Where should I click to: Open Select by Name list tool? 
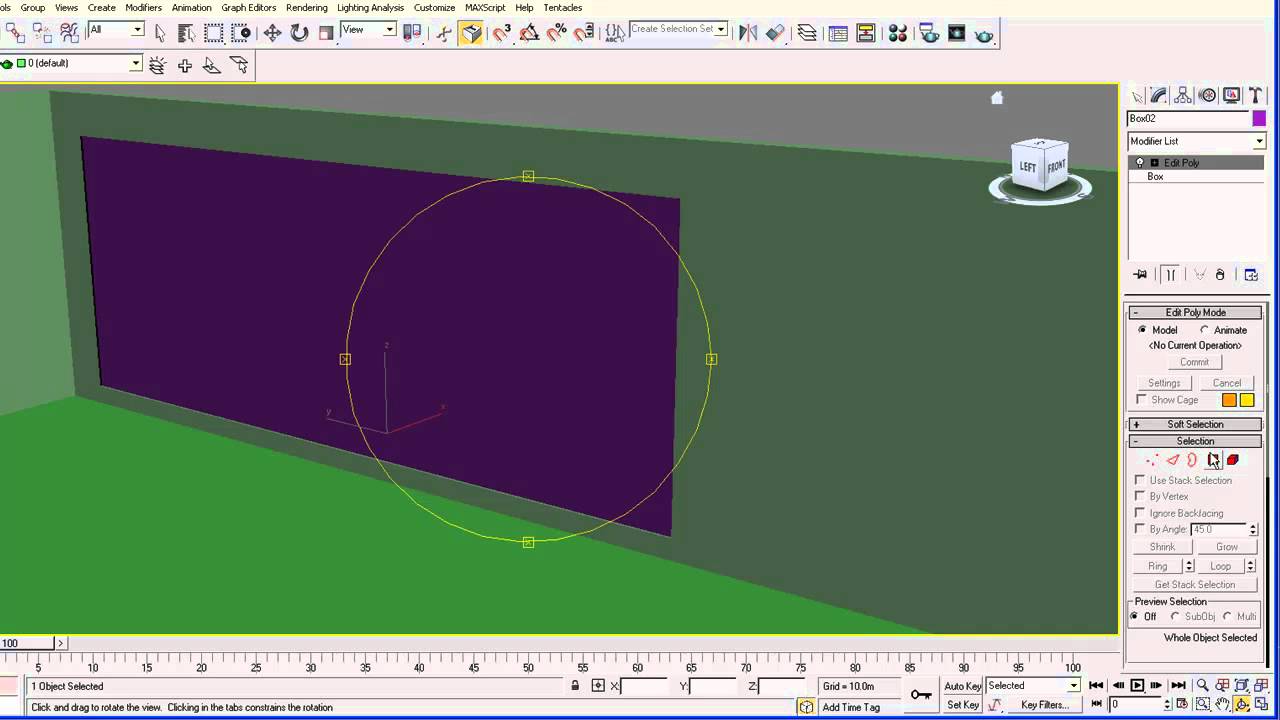(x=186, y=33)
